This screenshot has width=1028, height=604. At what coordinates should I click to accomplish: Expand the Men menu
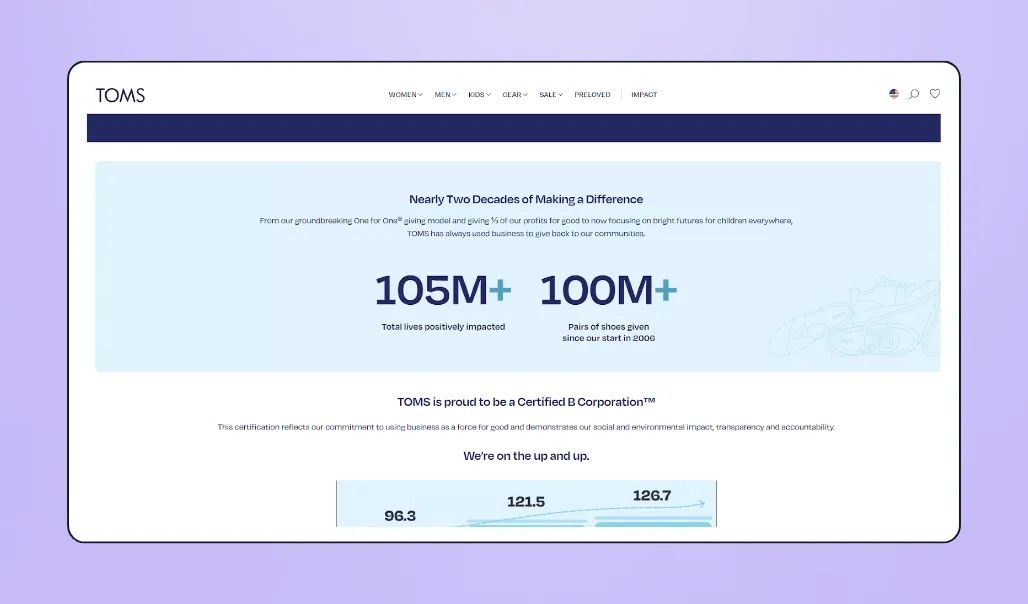445,94
